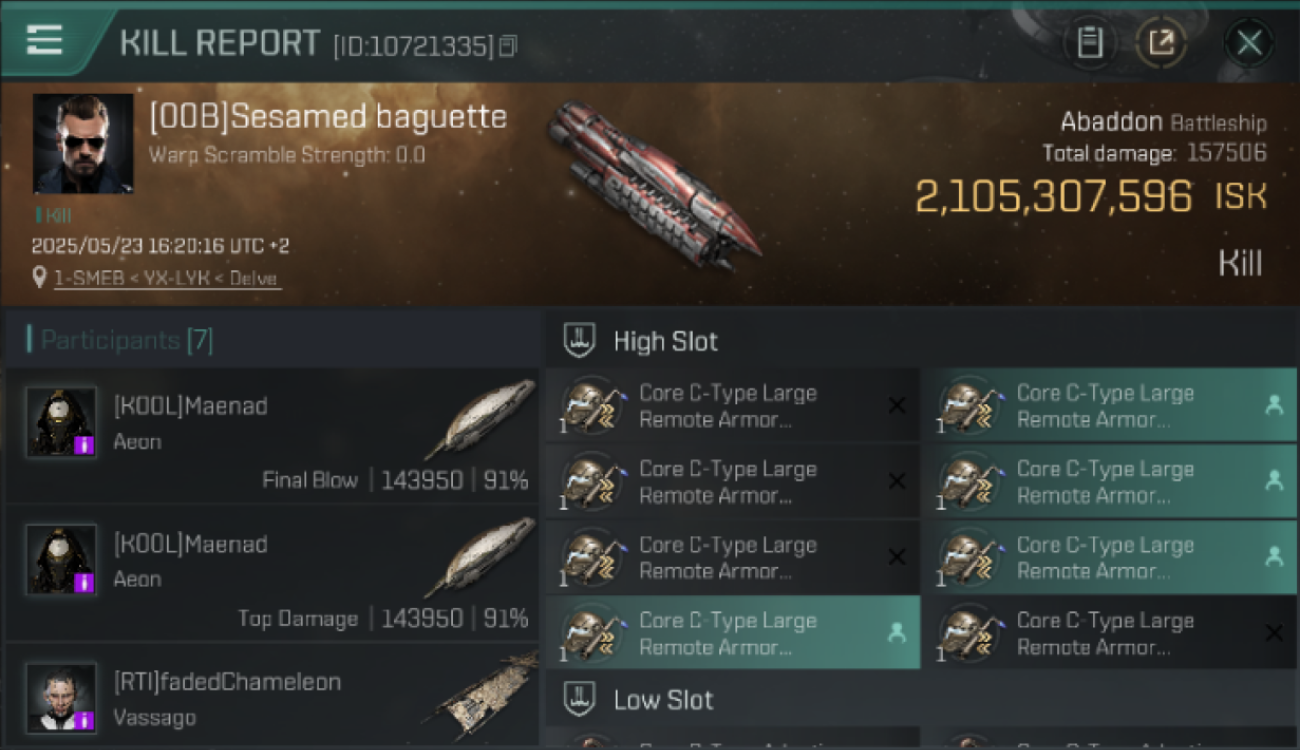Copy the kill report ID icon
The height and width of the screenshot is (750, 1300).
[x=508, y=46]
